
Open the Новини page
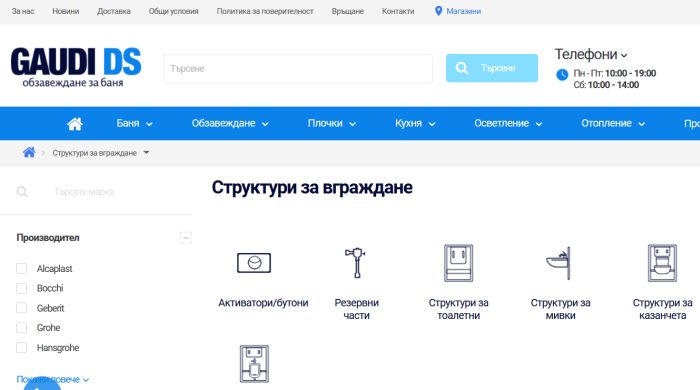[66, 11]
